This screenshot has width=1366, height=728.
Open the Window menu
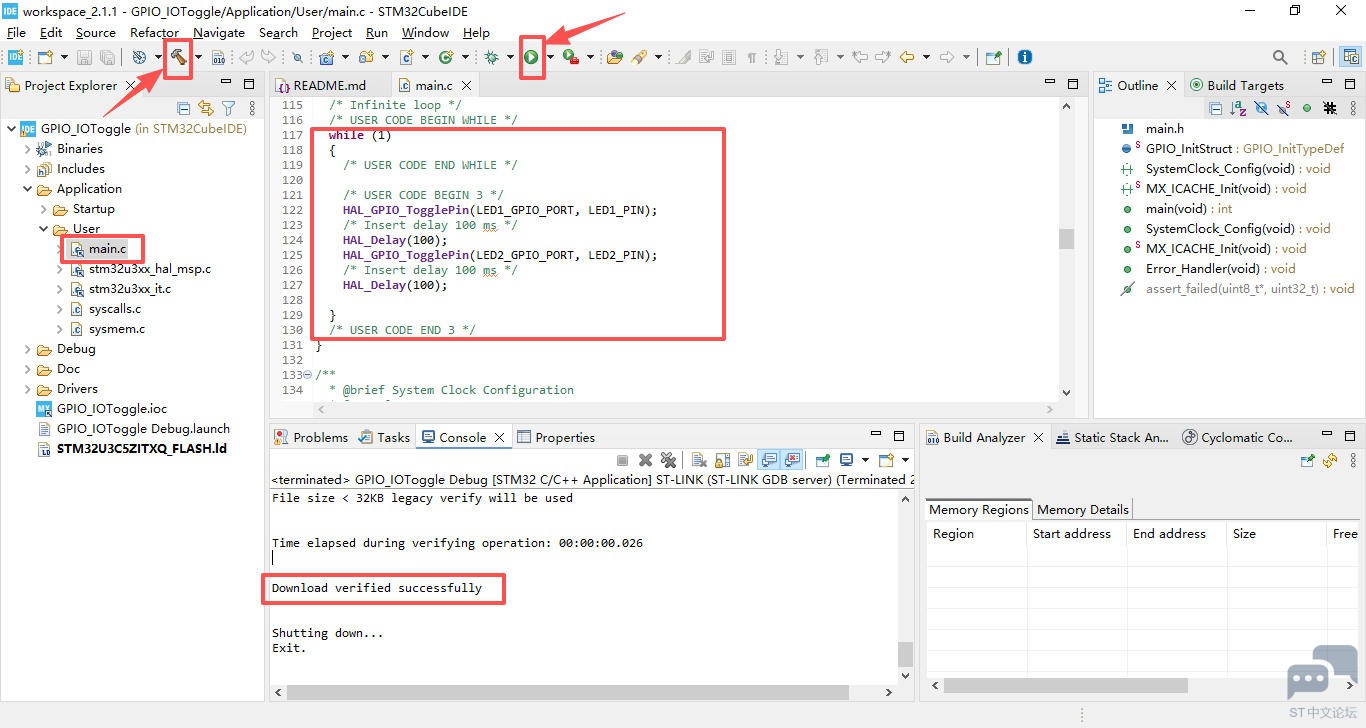[425, 32]
